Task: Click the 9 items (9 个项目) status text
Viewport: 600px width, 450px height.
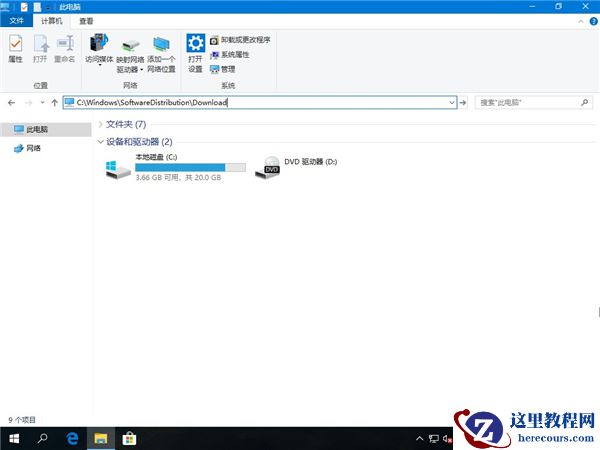Action: (22, 420)
